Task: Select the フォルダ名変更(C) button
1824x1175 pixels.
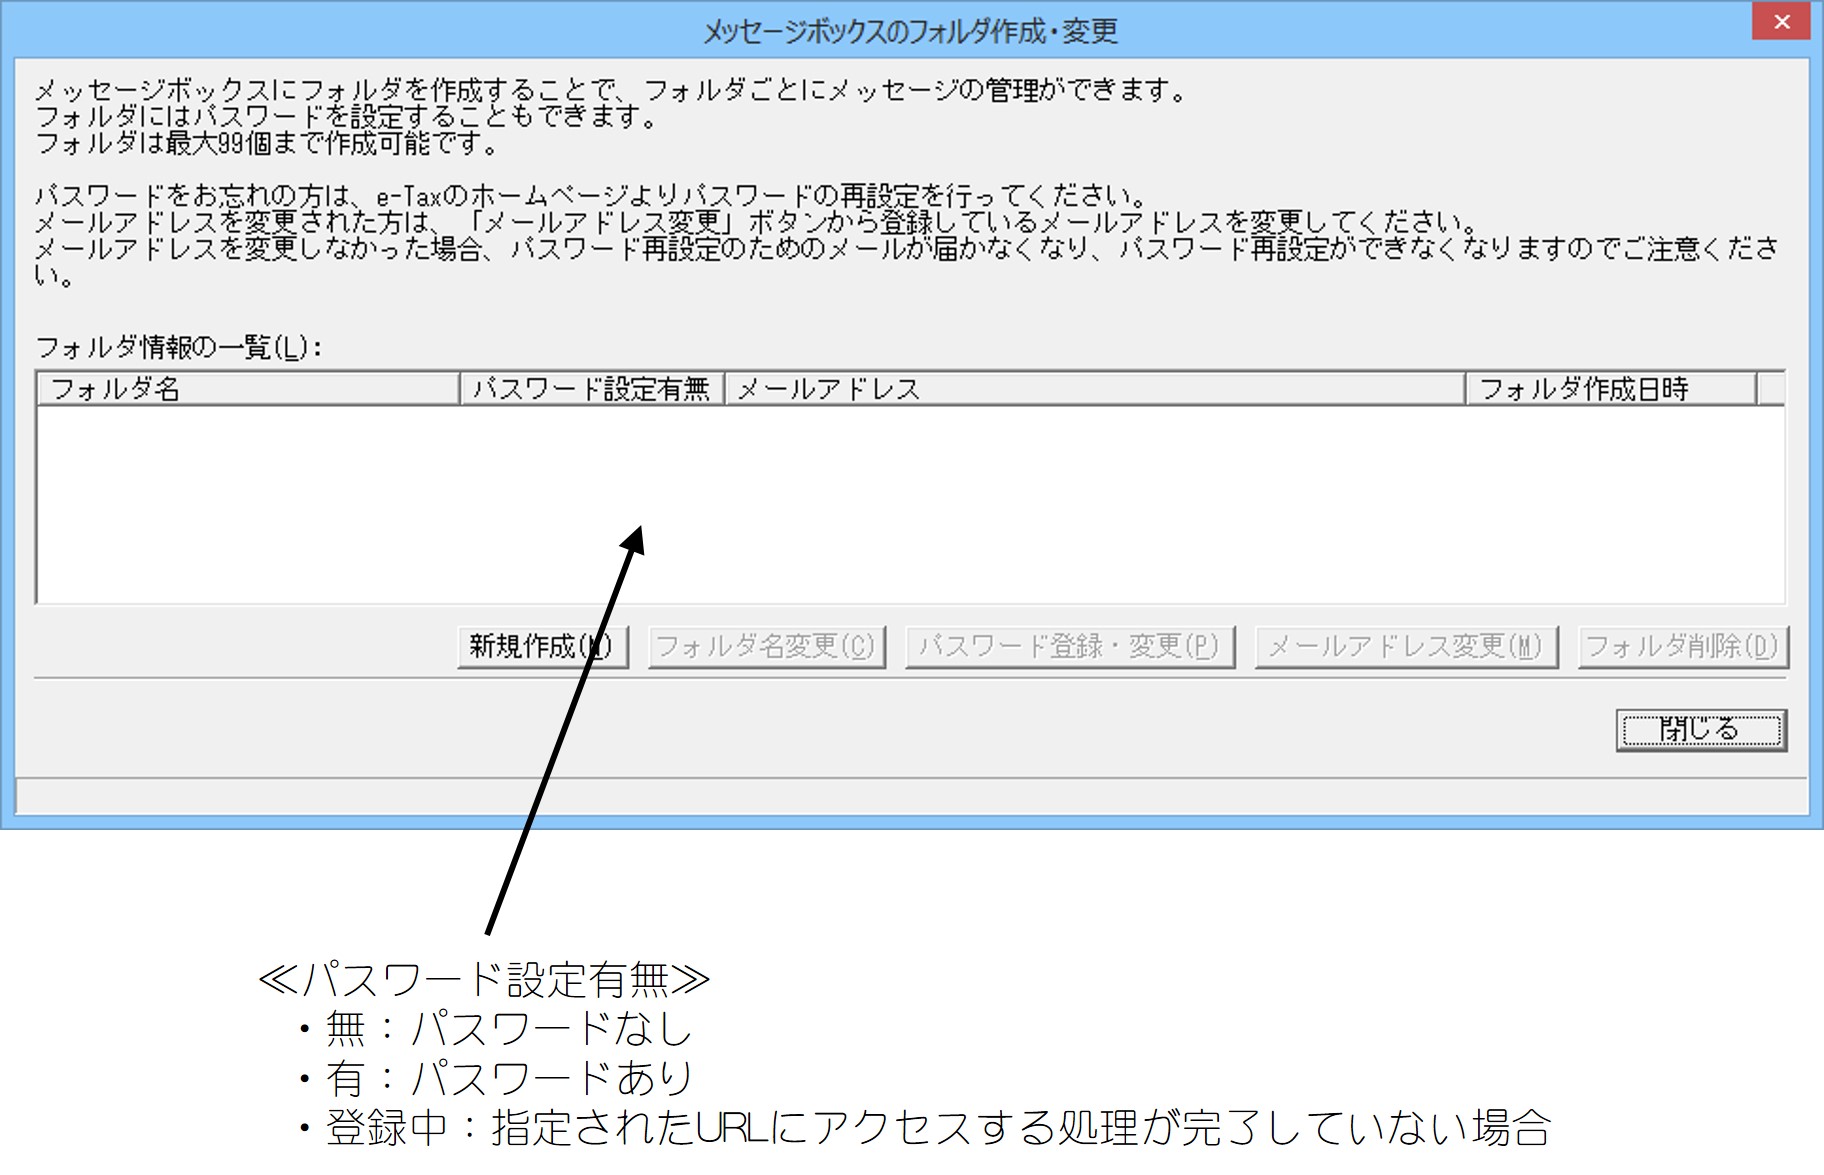Action: click(767, 647)
